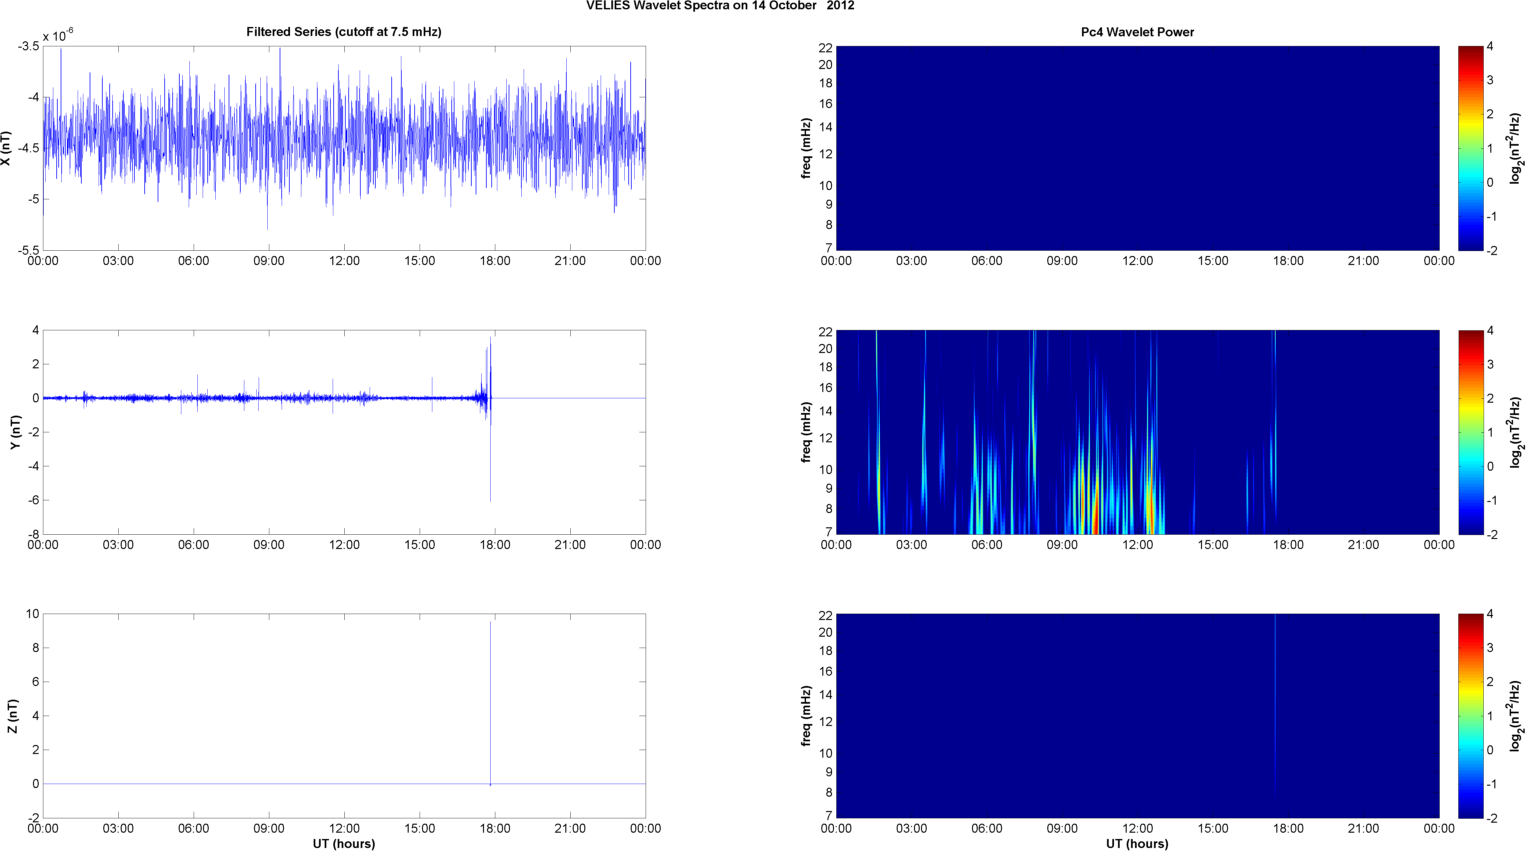Click the bottom Z wavelet power colorbar
The image size is (1526, 851).
[1470, 716]
